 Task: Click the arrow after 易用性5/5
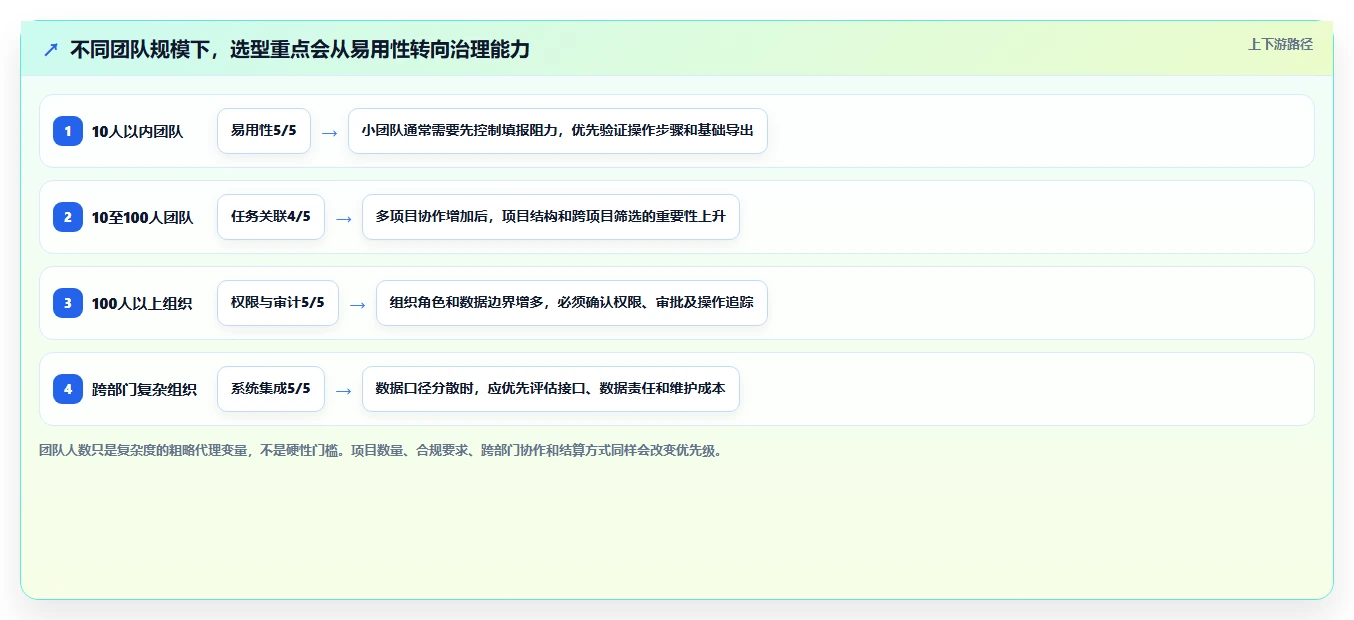[x=329, y=132]
